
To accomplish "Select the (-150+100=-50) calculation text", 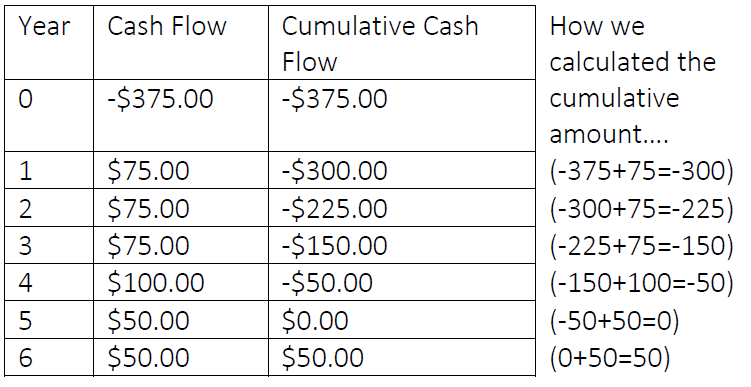I will (641, 283).
